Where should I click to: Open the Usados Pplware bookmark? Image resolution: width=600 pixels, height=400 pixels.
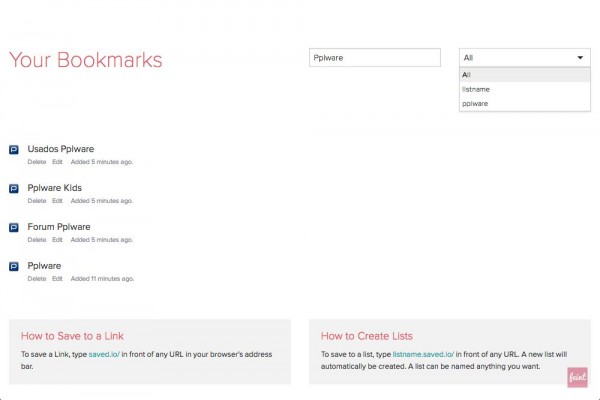pyautogui.click(x=61, y=149)
